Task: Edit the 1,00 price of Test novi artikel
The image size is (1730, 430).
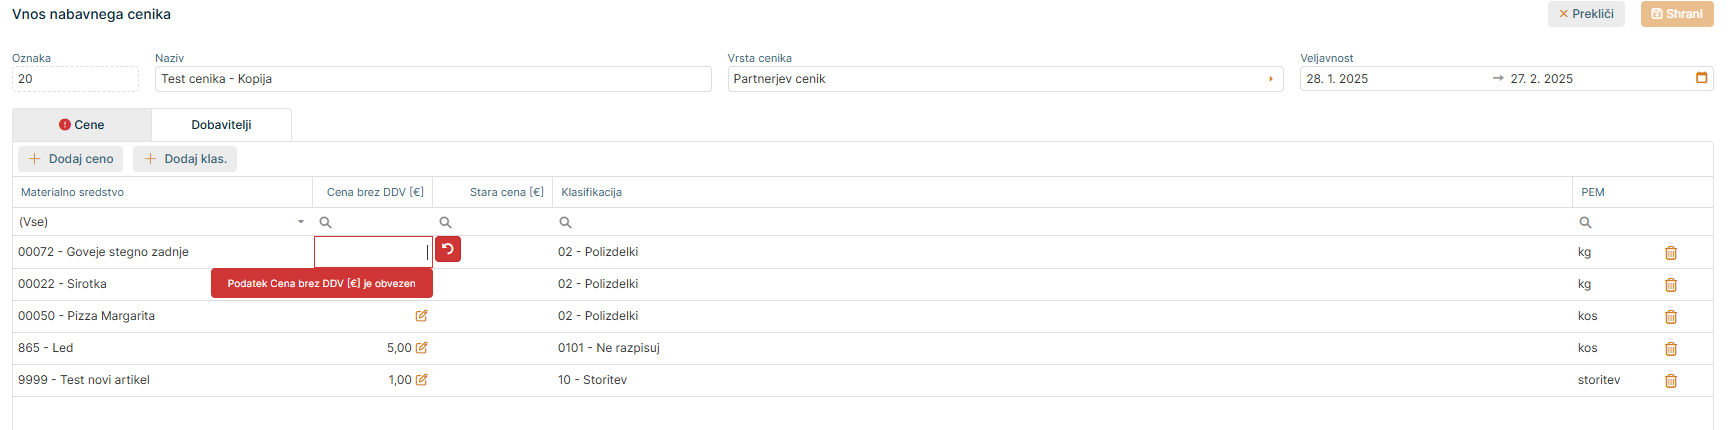Action: (422, 380)
